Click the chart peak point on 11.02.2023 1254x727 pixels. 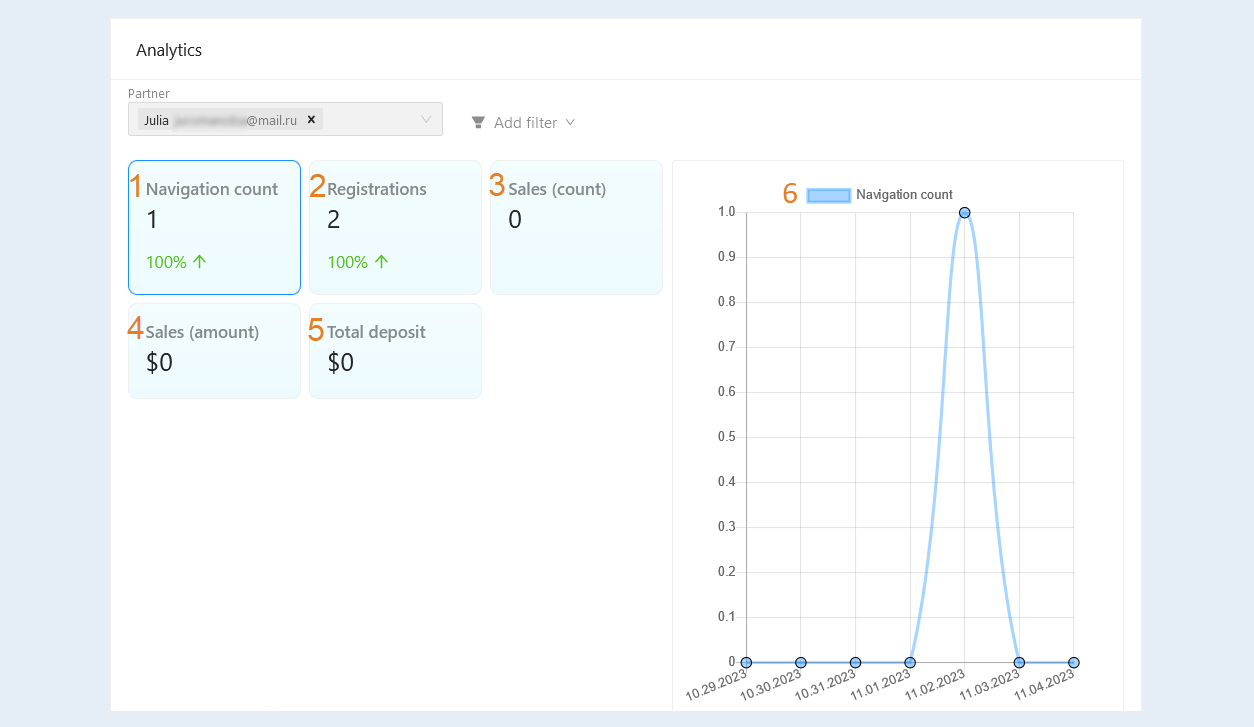click(x=964, y=212)
